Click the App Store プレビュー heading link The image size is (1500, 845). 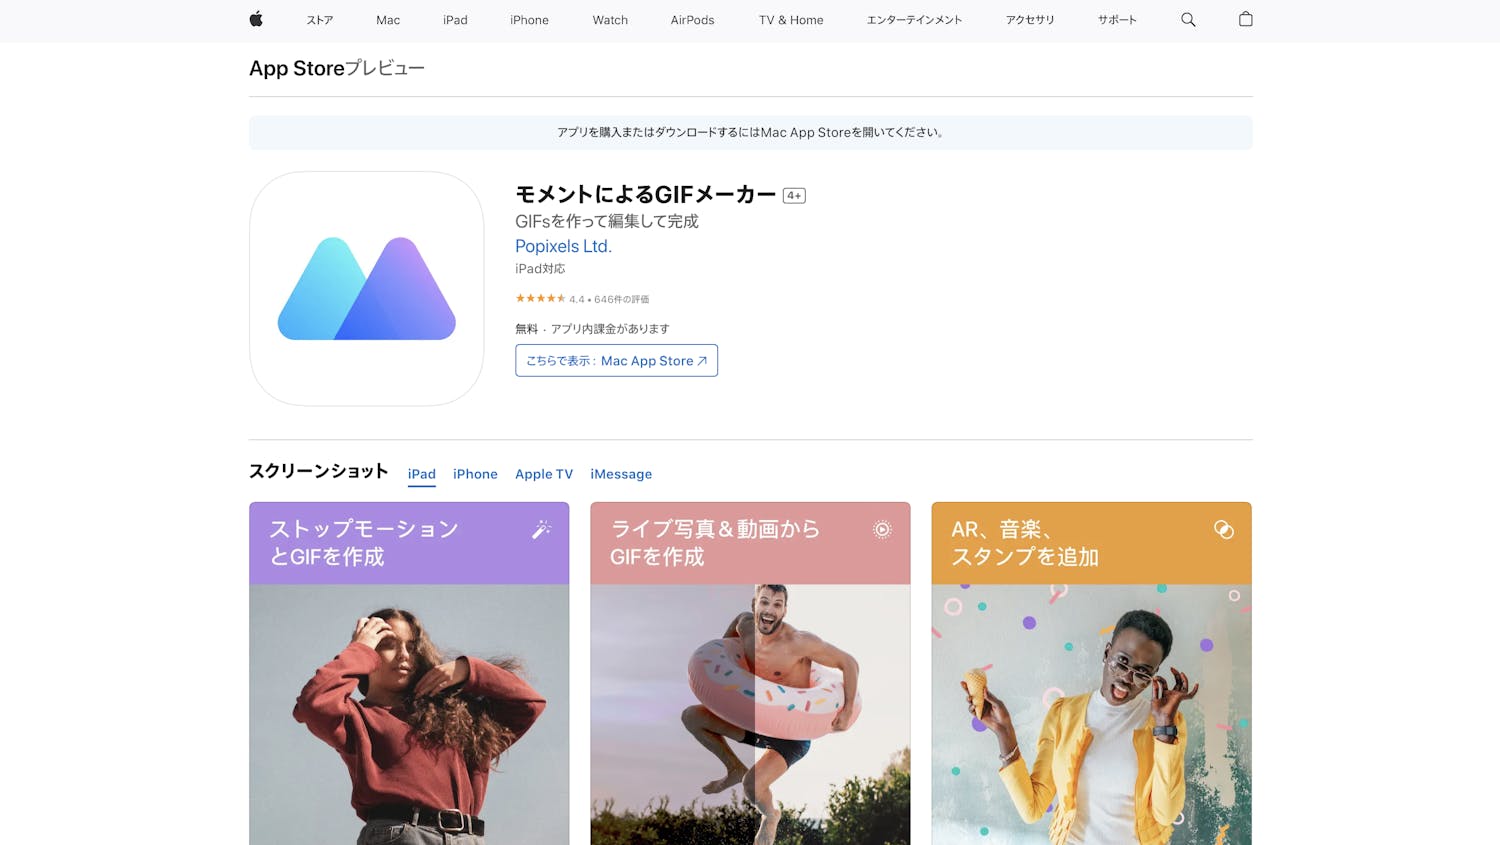(337, 68)
